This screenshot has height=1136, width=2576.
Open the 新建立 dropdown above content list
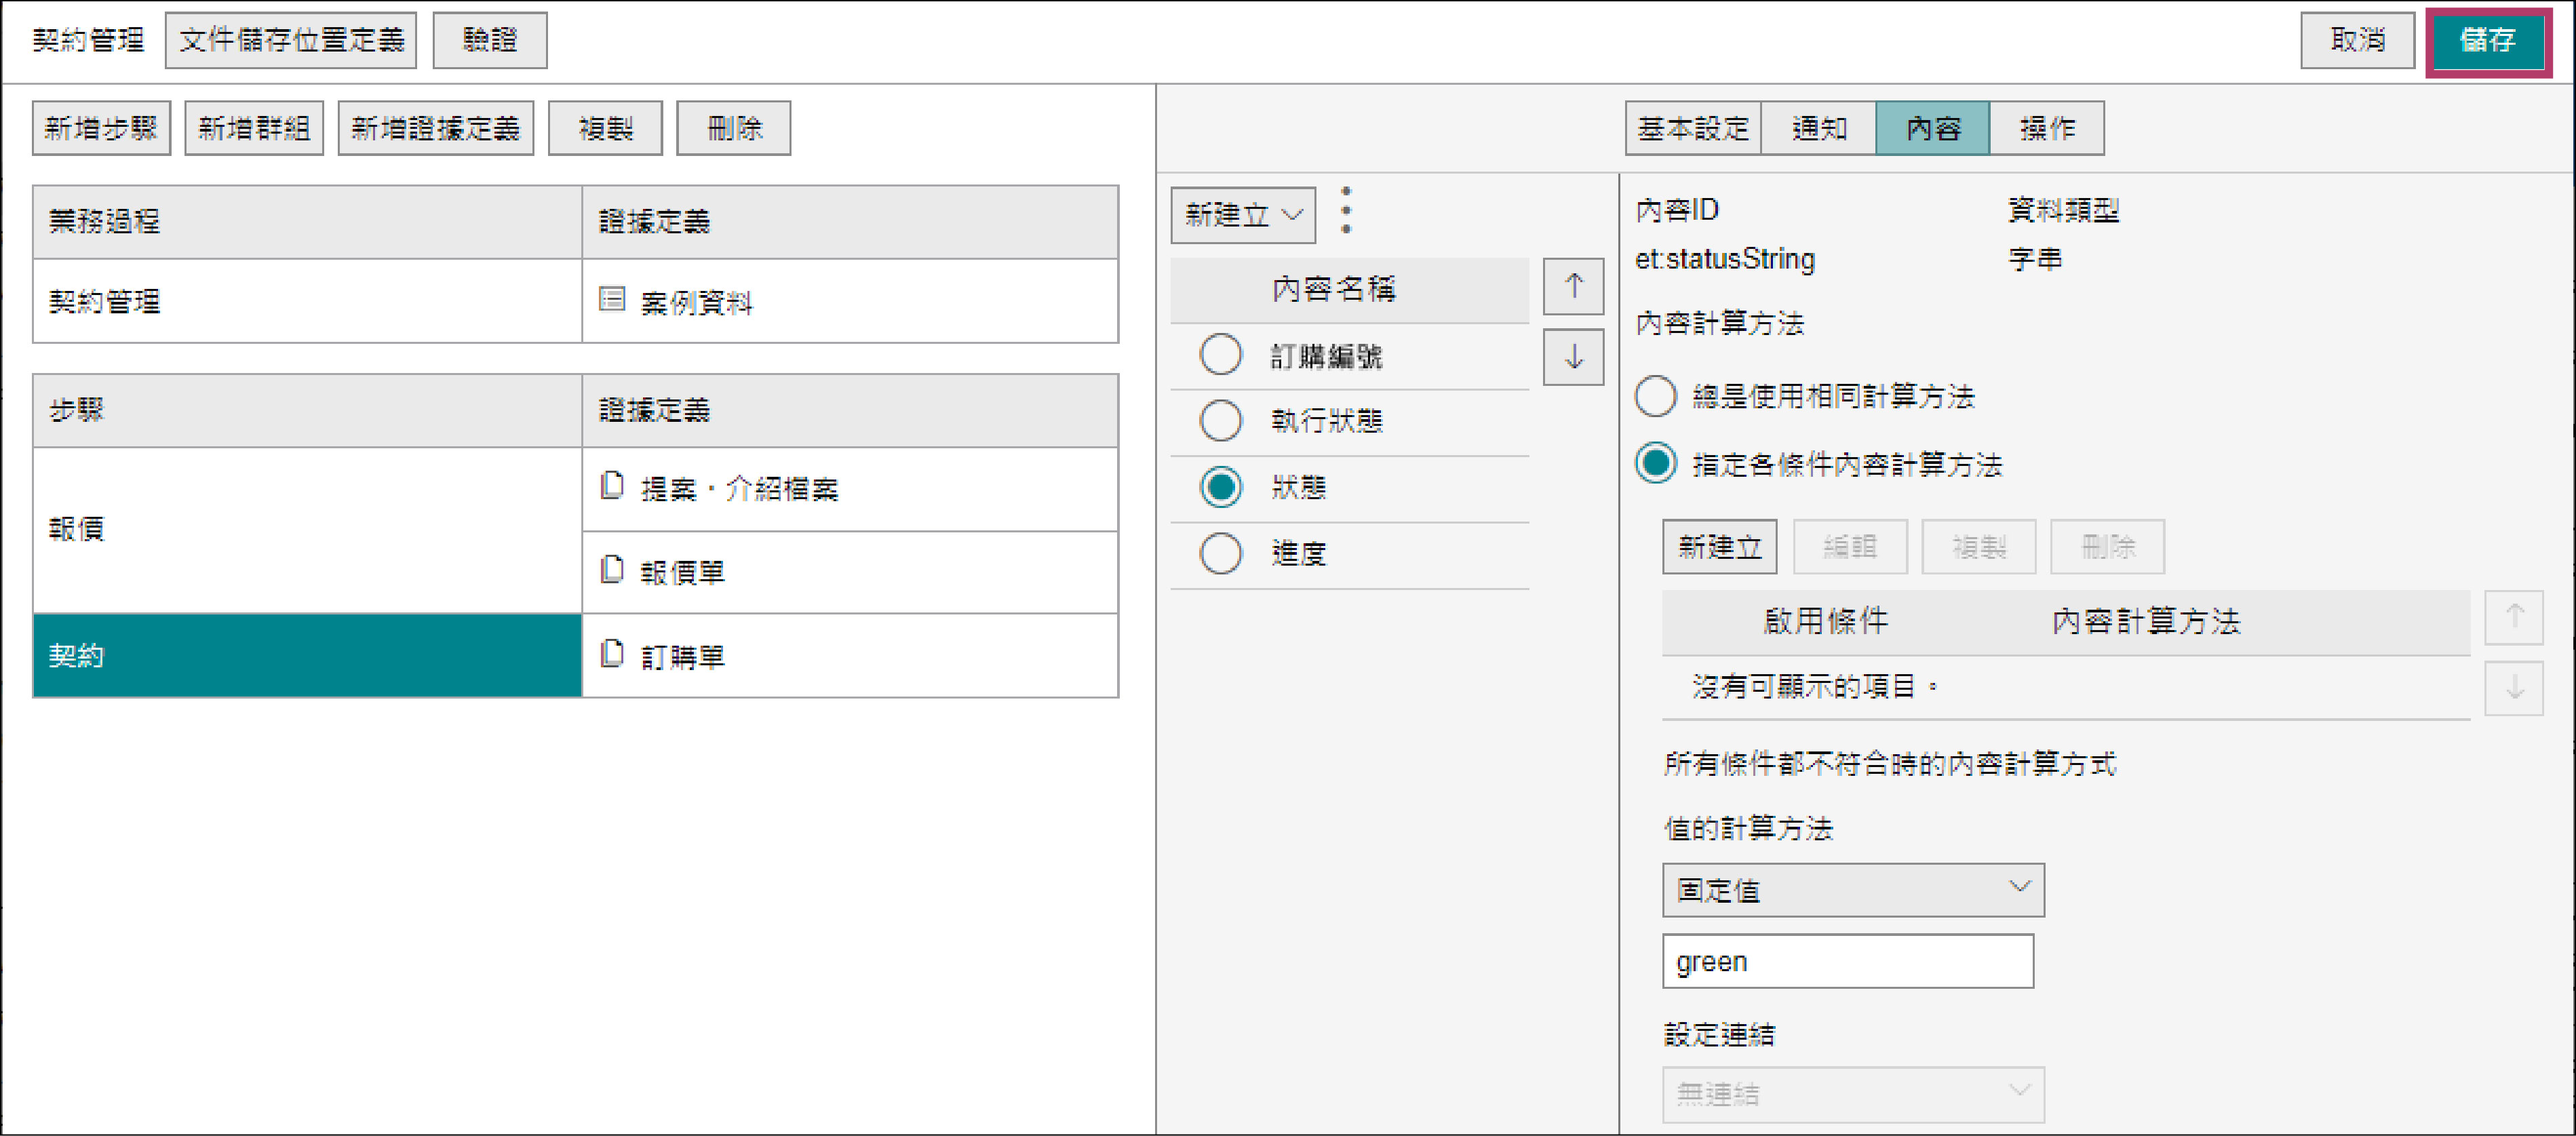pyautogui.click(x=1242, y=215)
